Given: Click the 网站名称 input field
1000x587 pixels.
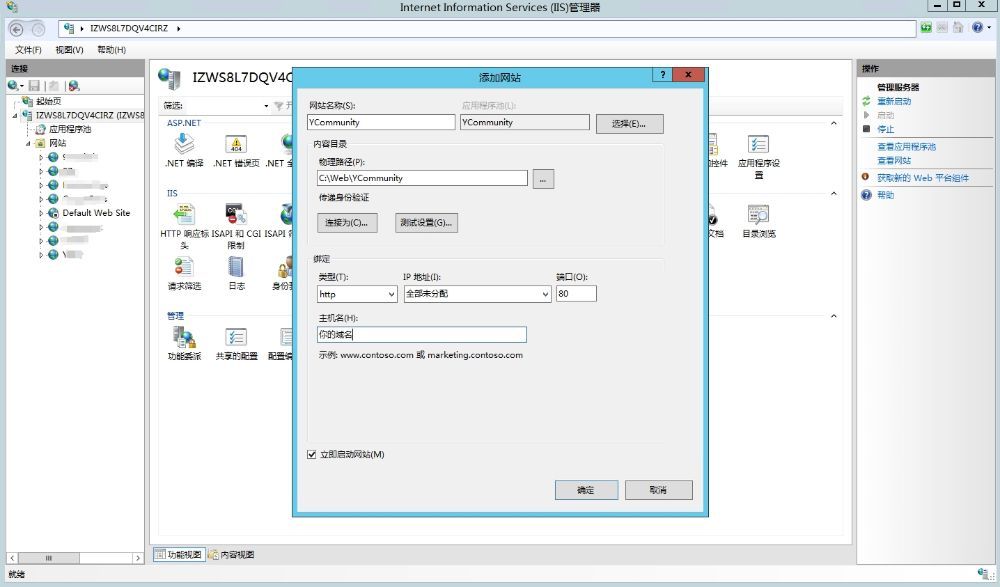Looking at the screenshot, I should (381, 122).
